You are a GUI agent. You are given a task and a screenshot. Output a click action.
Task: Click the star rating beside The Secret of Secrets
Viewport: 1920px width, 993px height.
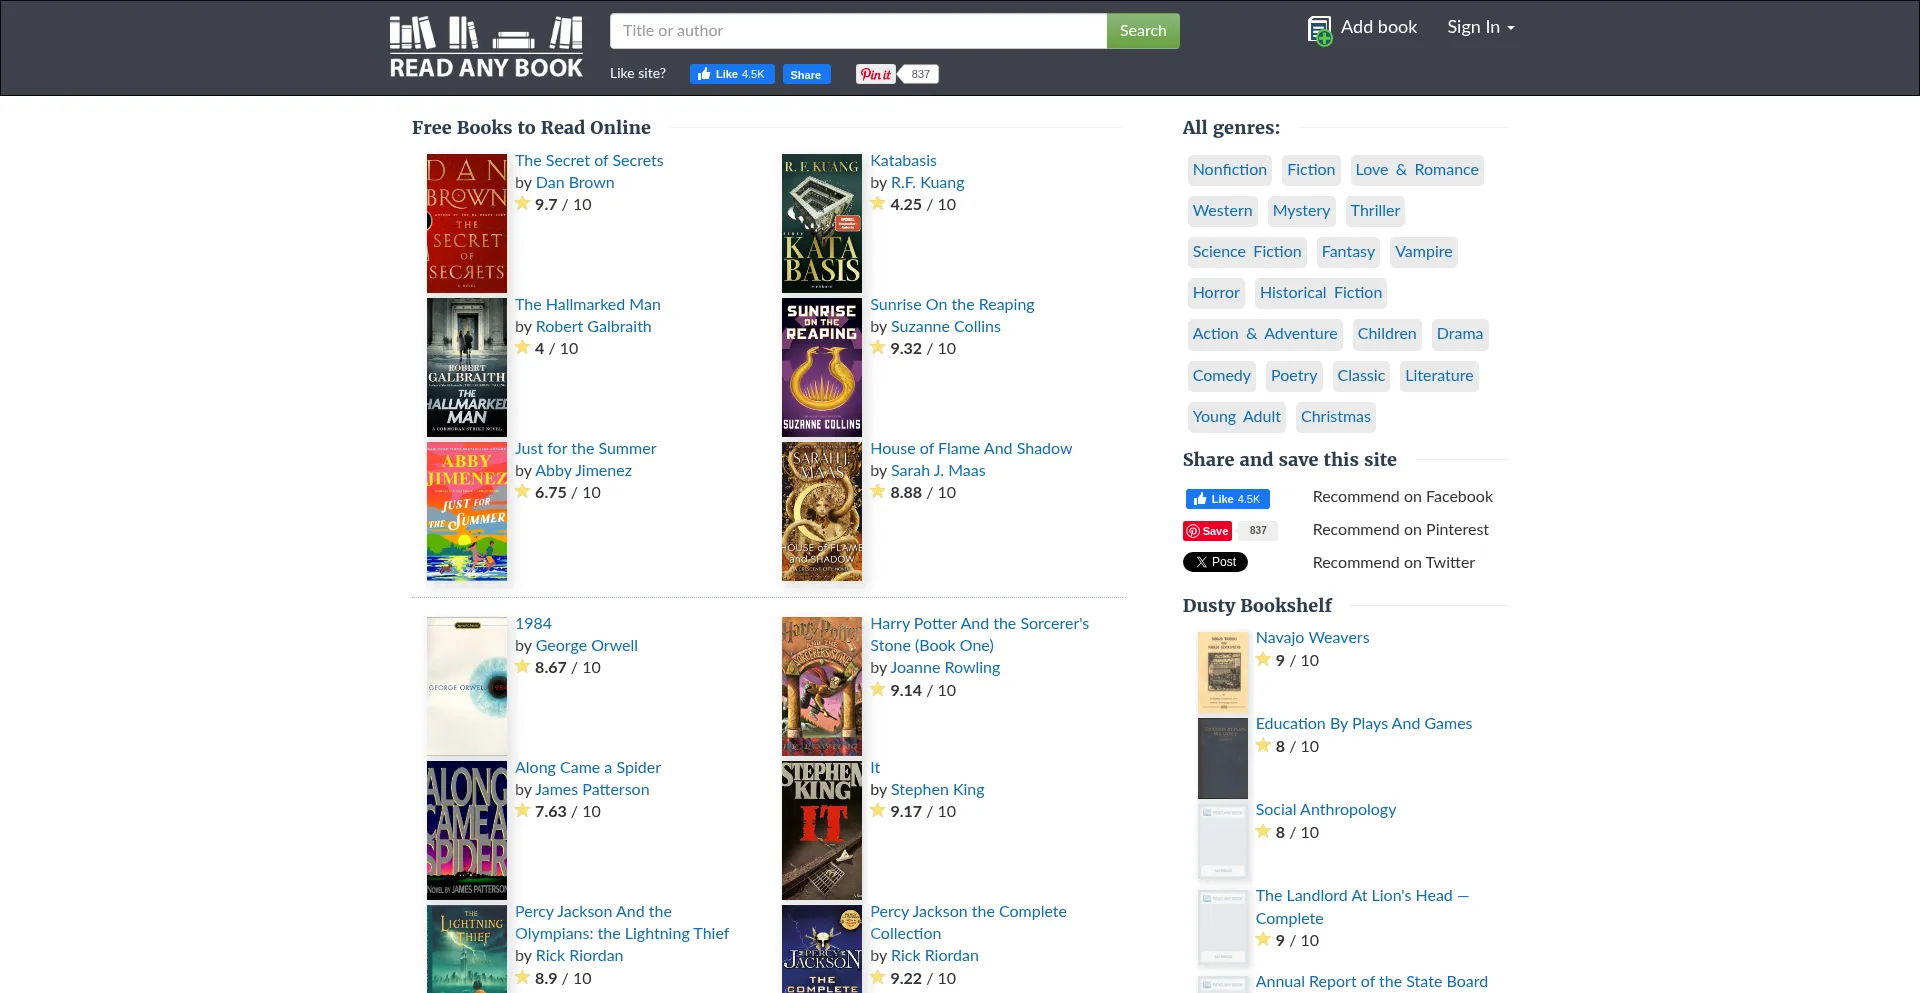tap(523, 203)
